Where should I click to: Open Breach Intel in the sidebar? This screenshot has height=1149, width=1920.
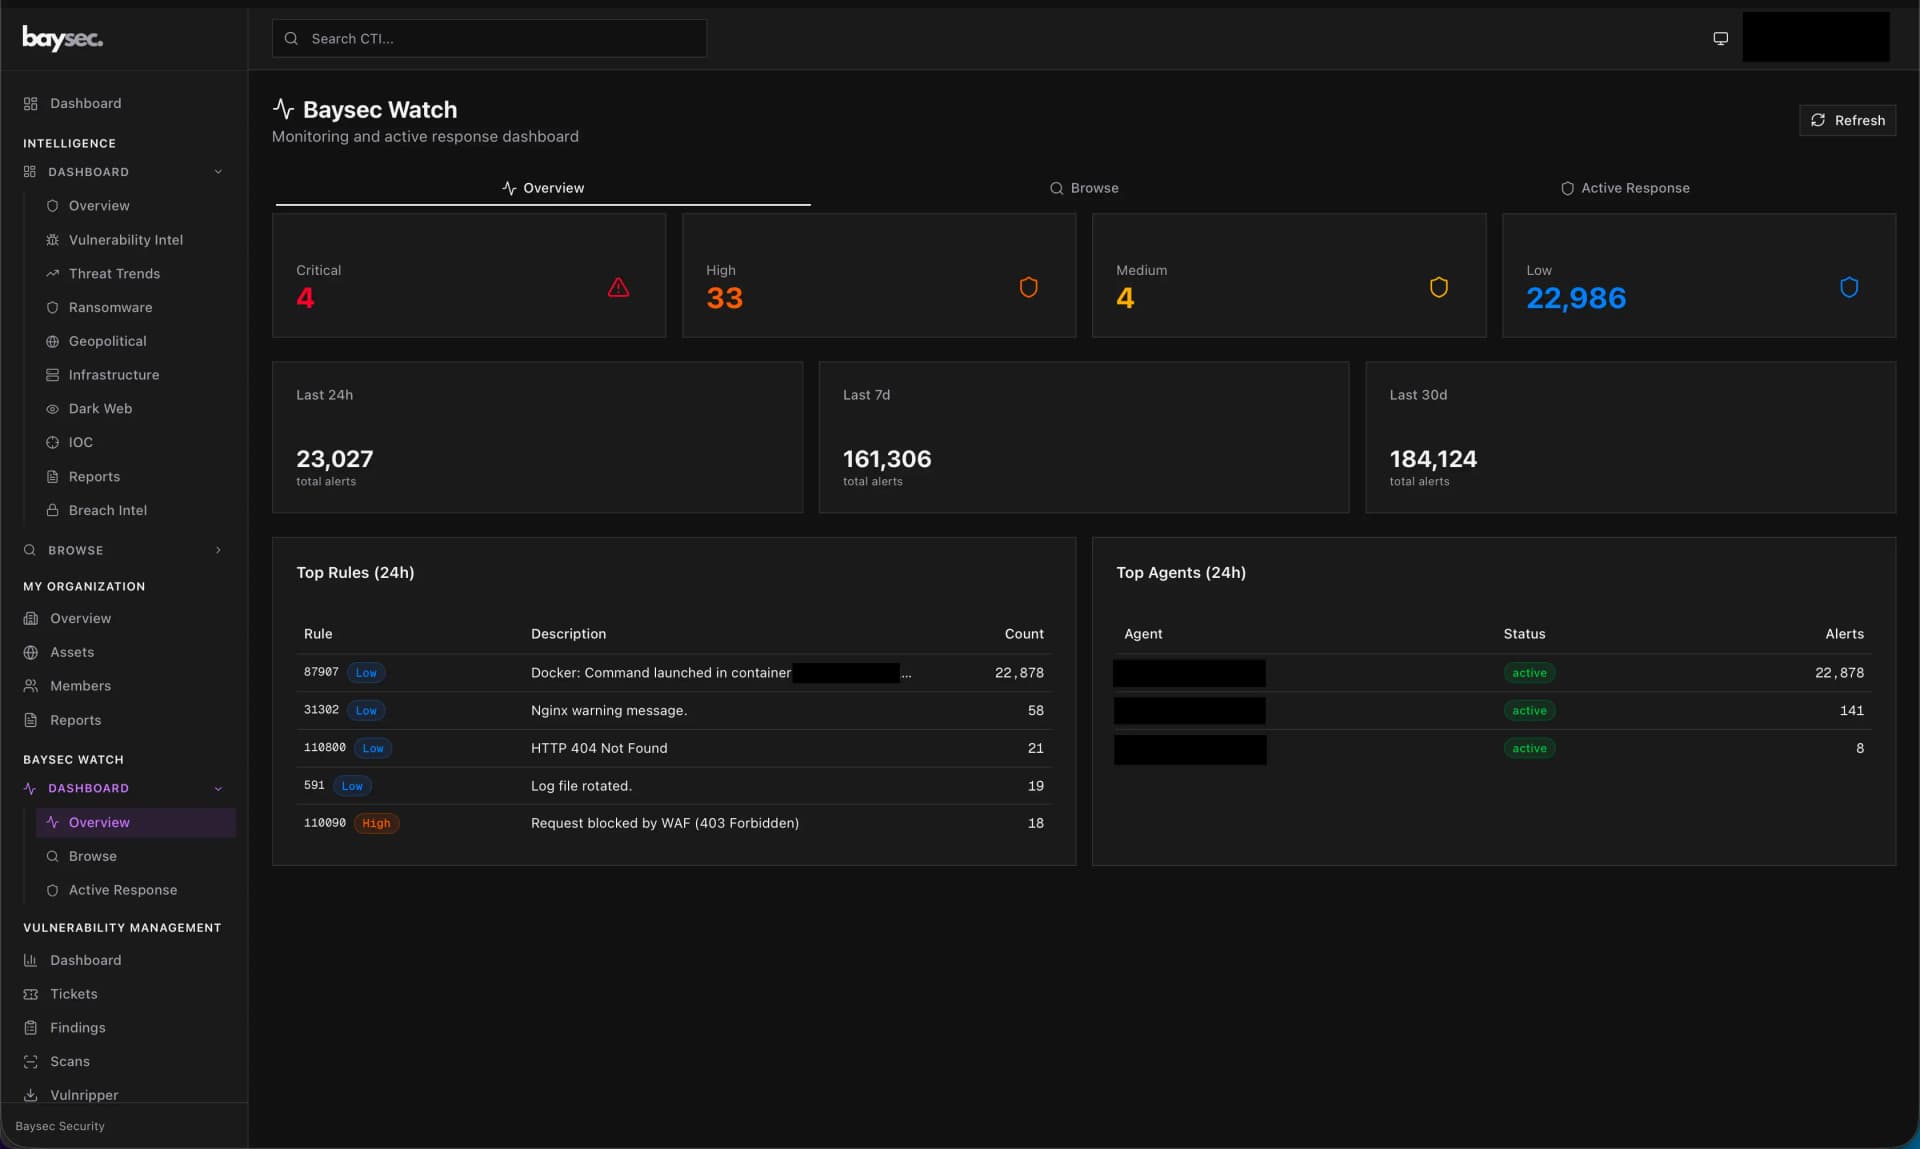point(108,510)
